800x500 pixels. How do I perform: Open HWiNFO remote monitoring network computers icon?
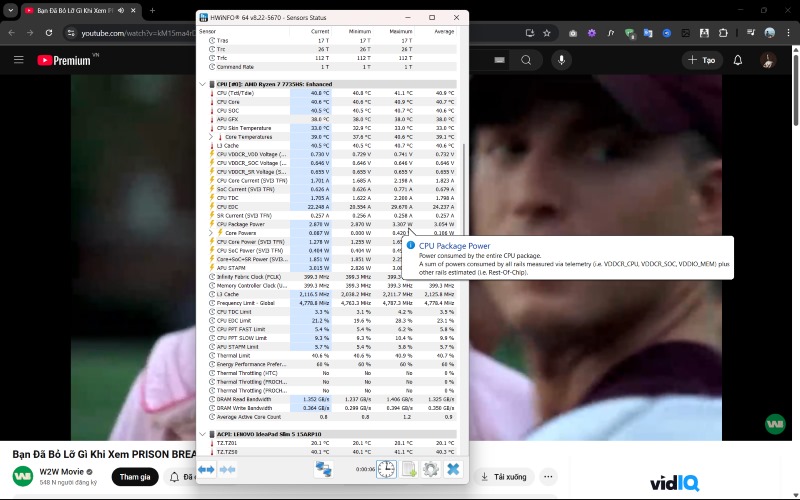point(323,469)
